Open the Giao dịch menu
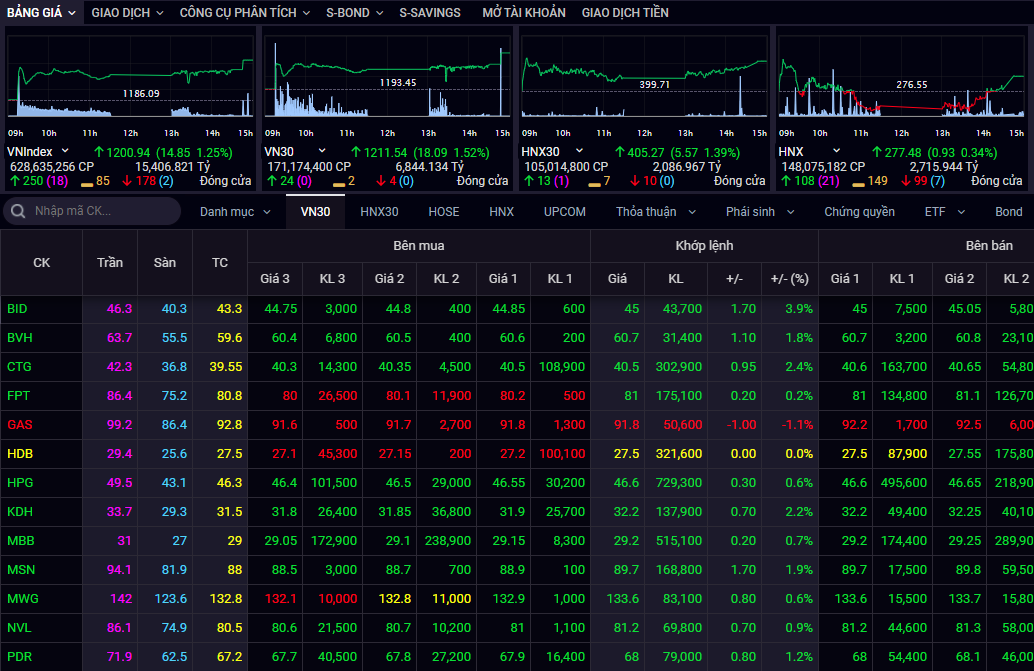The height and width of the screenshot is (671, 1034). point(127,13)
